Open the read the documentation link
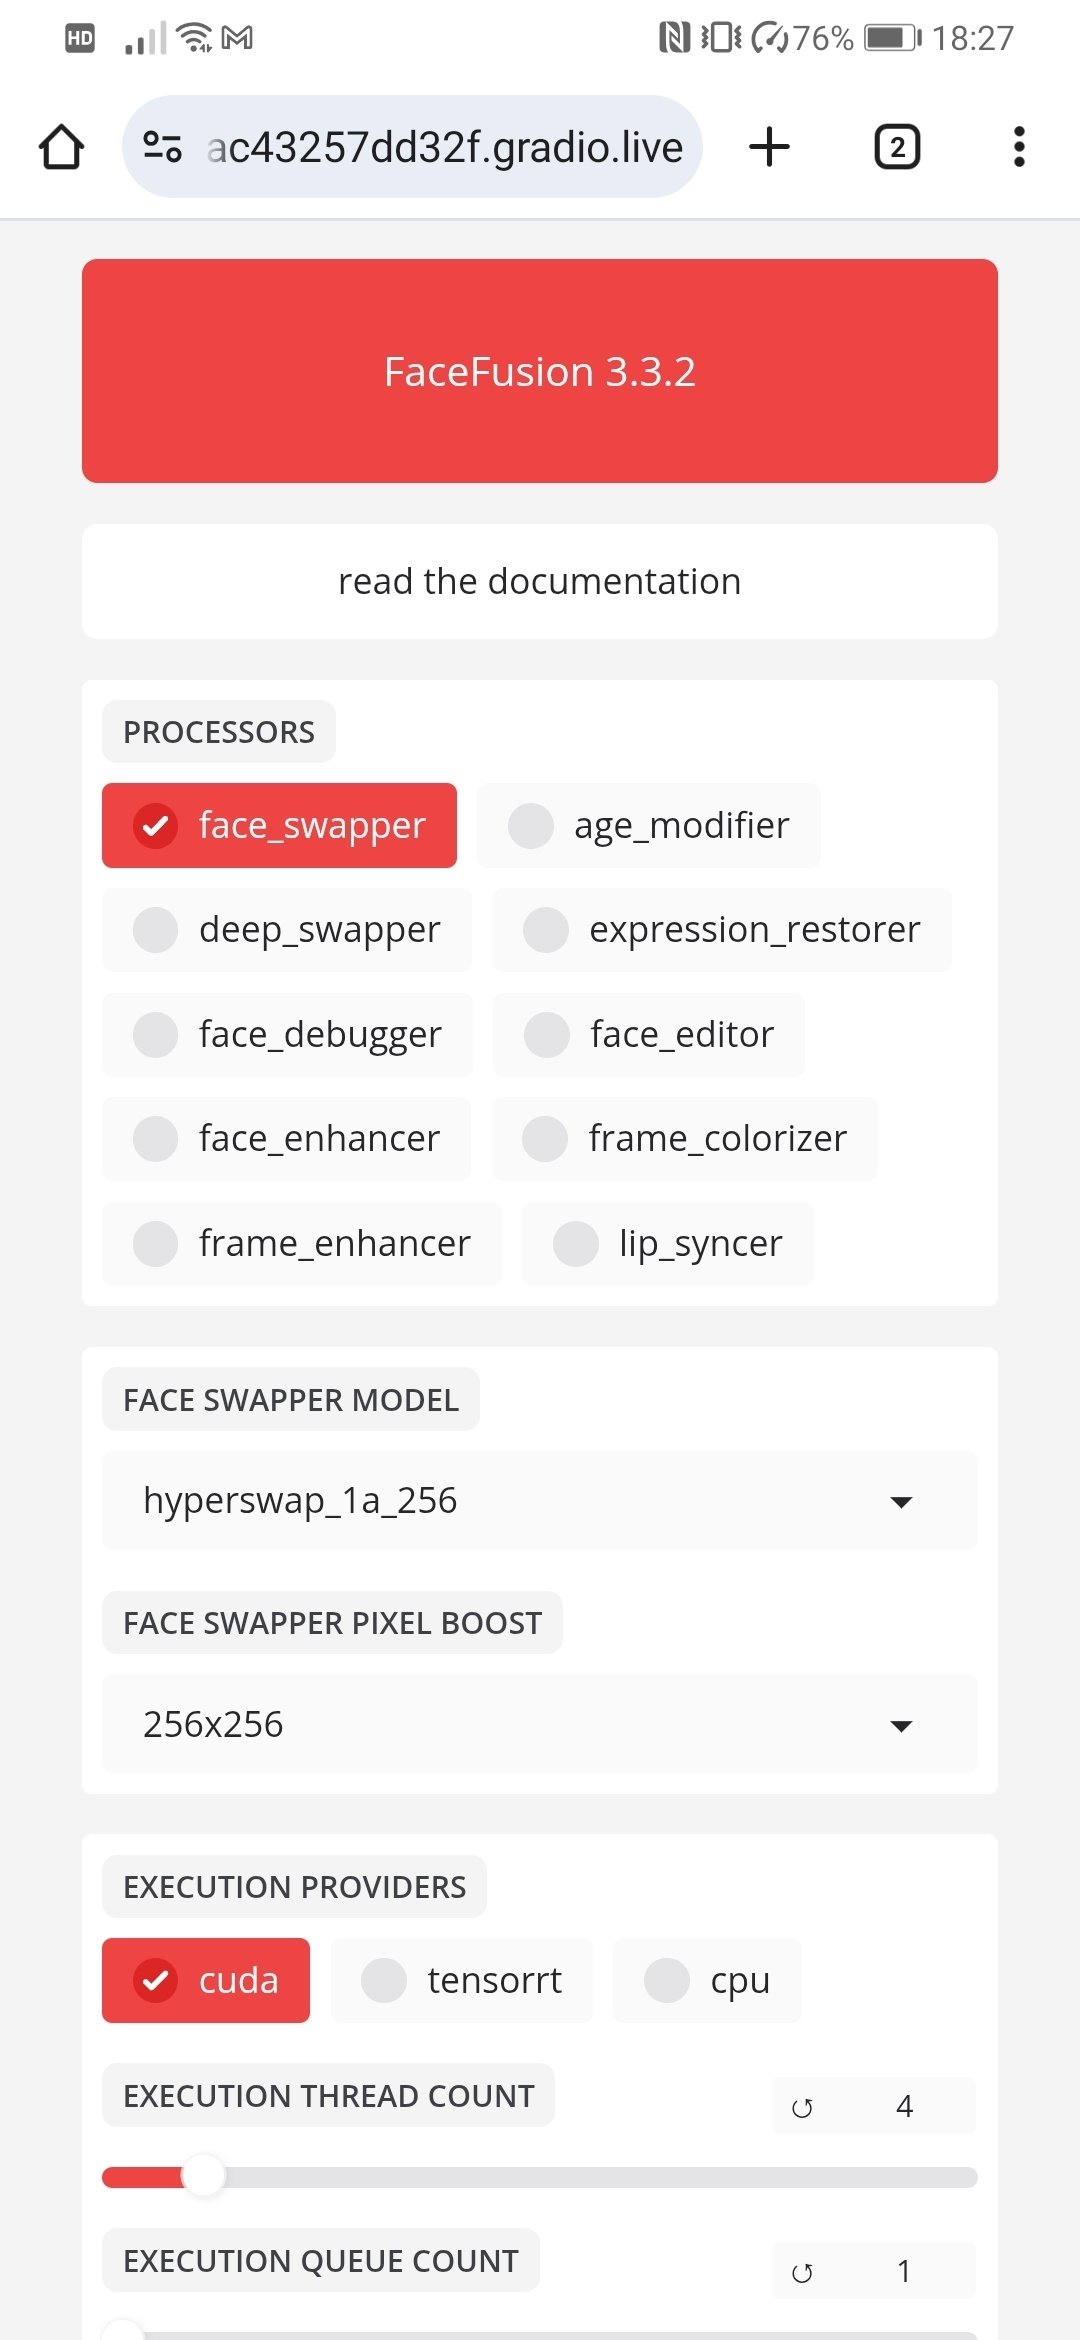The image size is (1080, 2340). click(x=540, y=581)
